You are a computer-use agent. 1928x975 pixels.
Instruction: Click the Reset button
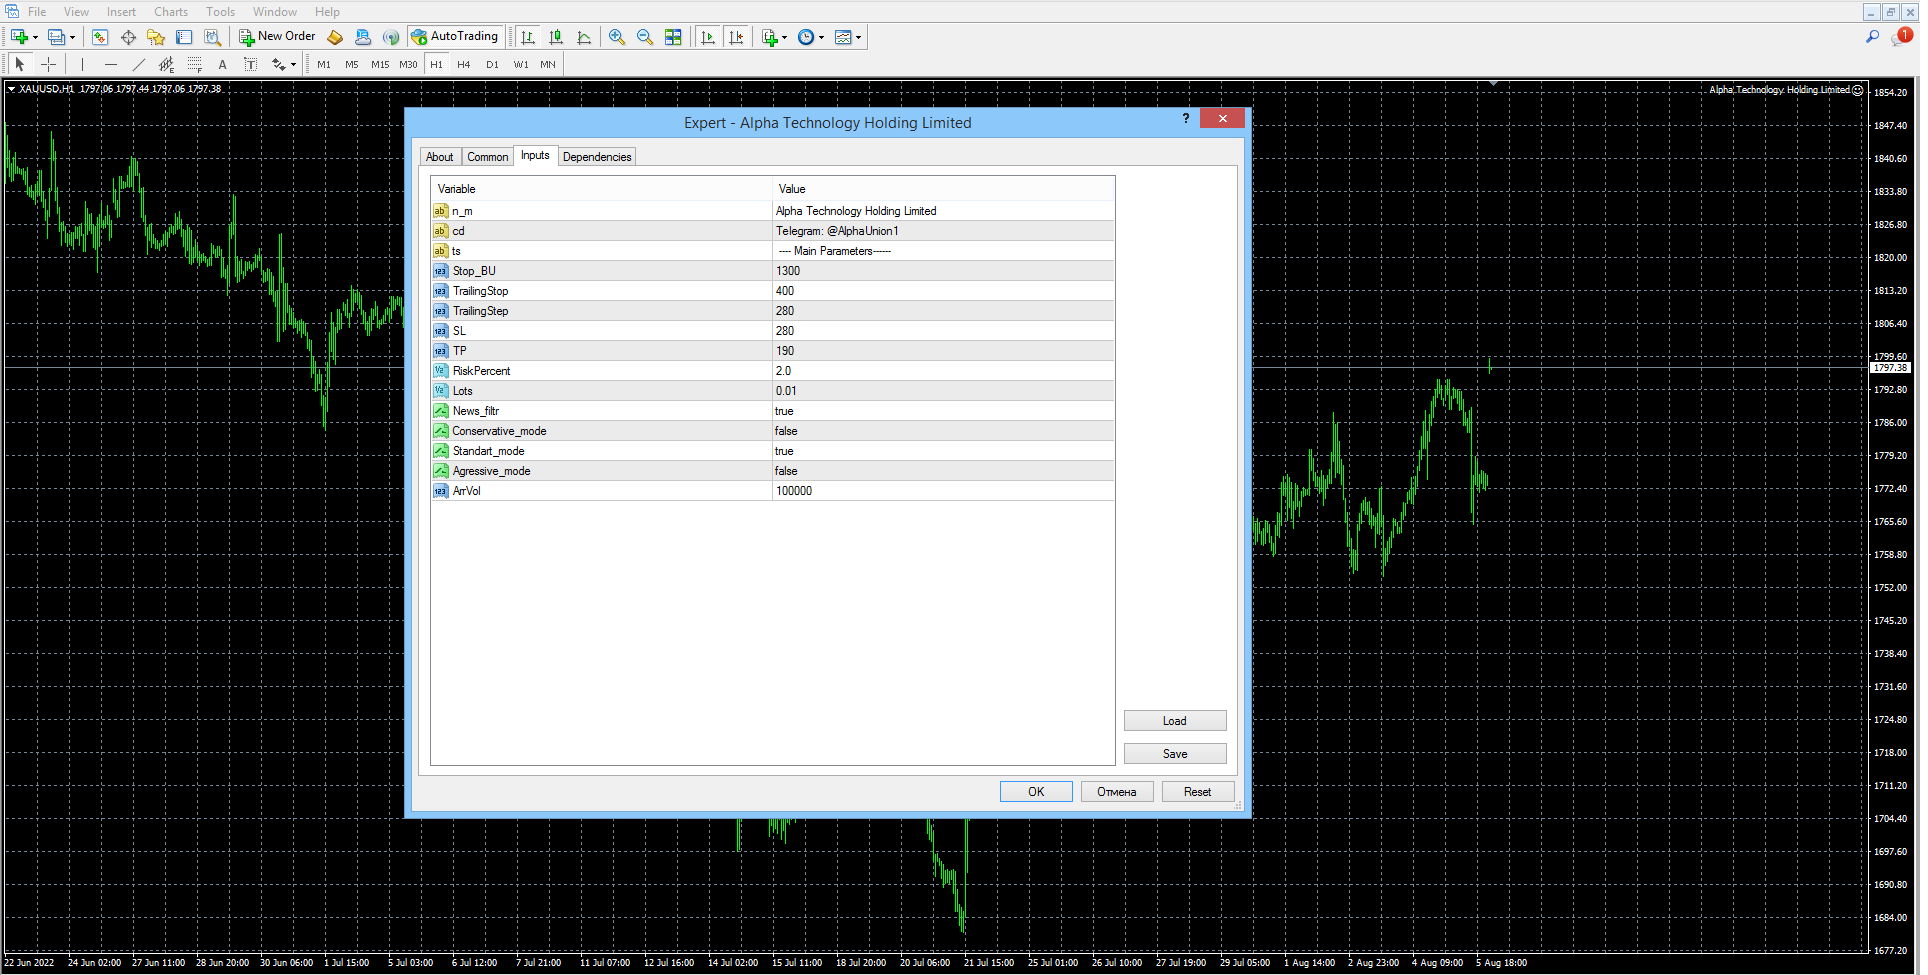pos(1198,792)
